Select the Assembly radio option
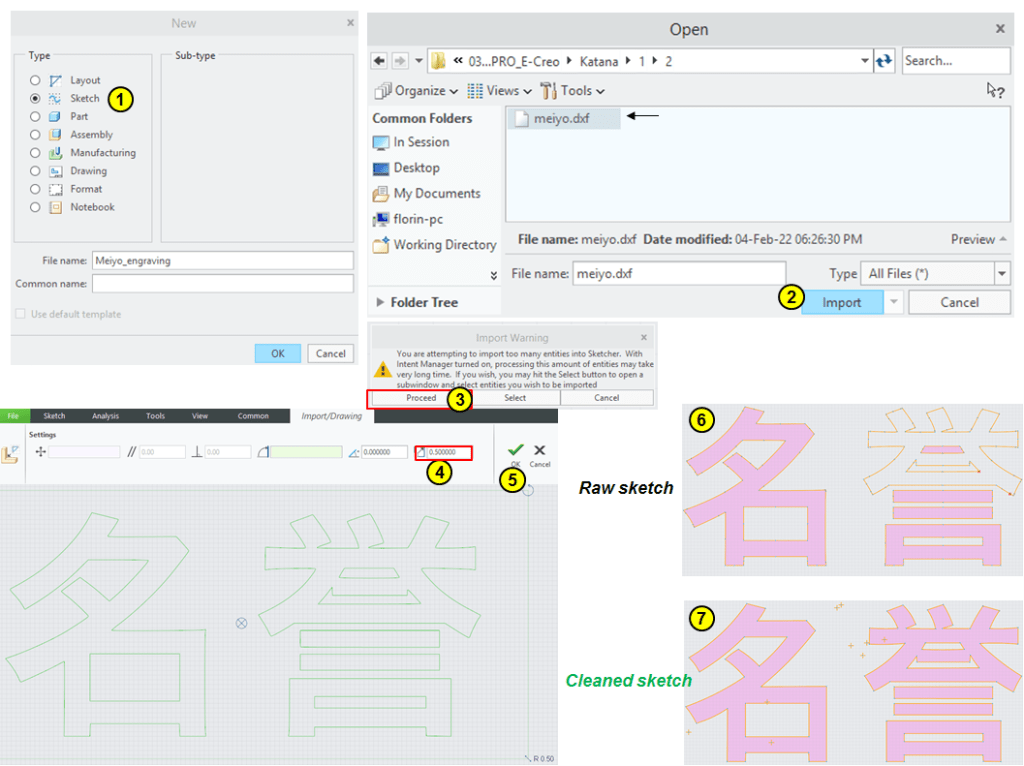 35,135
